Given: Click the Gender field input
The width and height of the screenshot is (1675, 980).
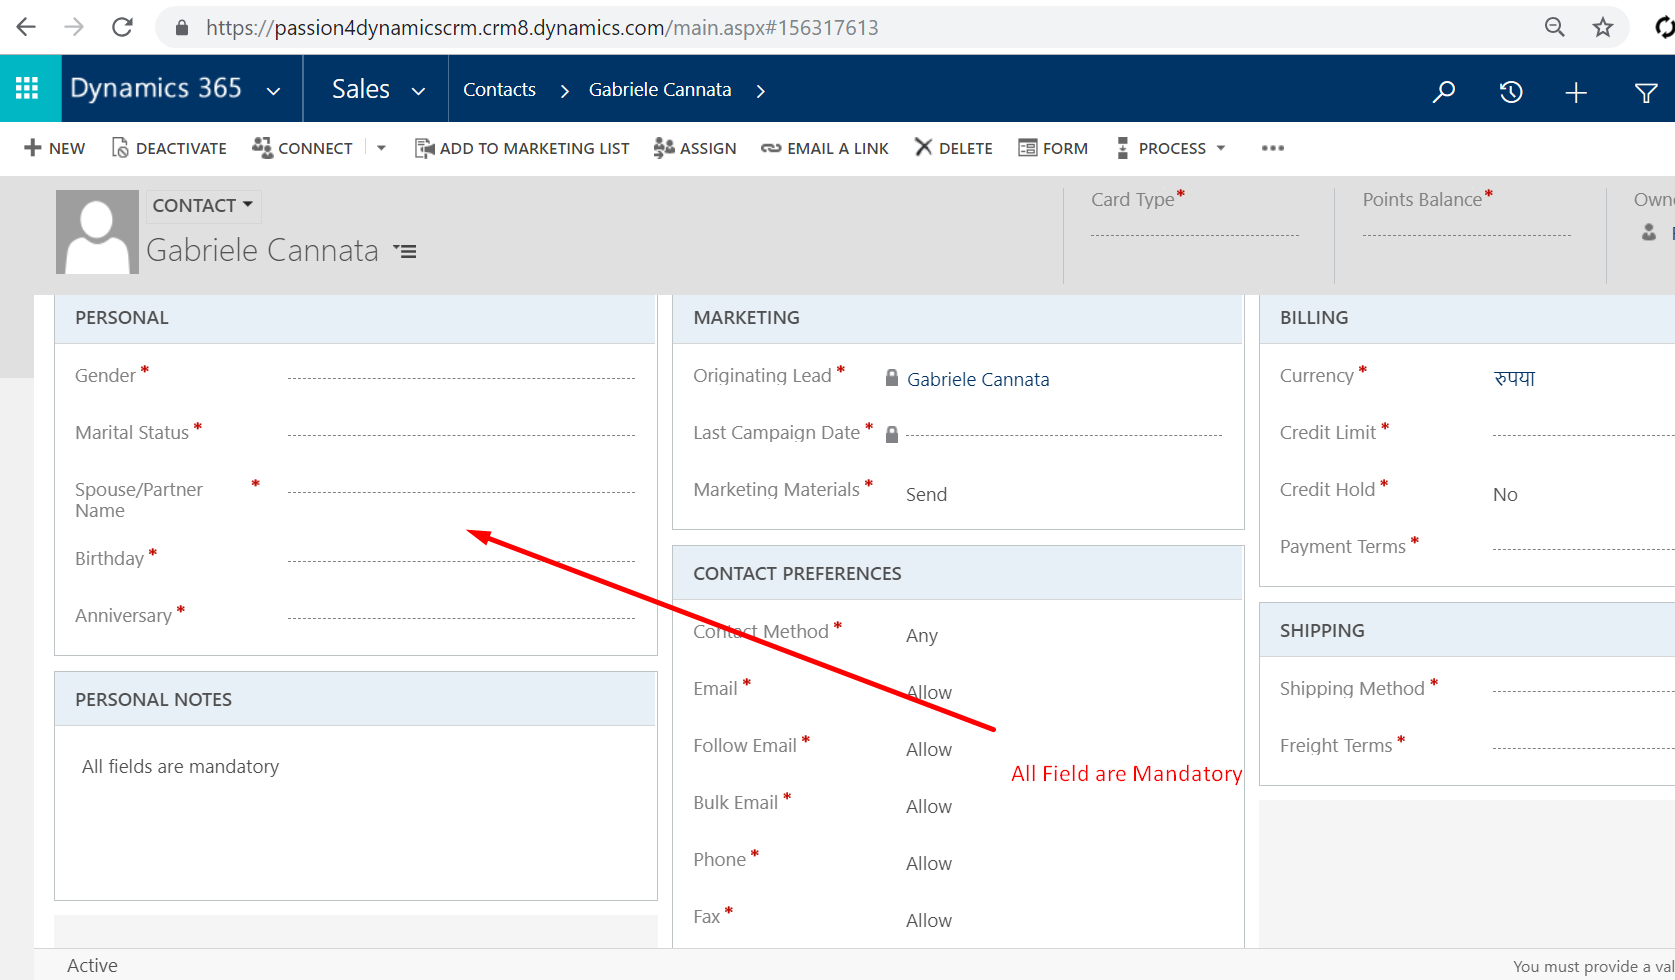Looking at the screenshot, I should [460, 375].
